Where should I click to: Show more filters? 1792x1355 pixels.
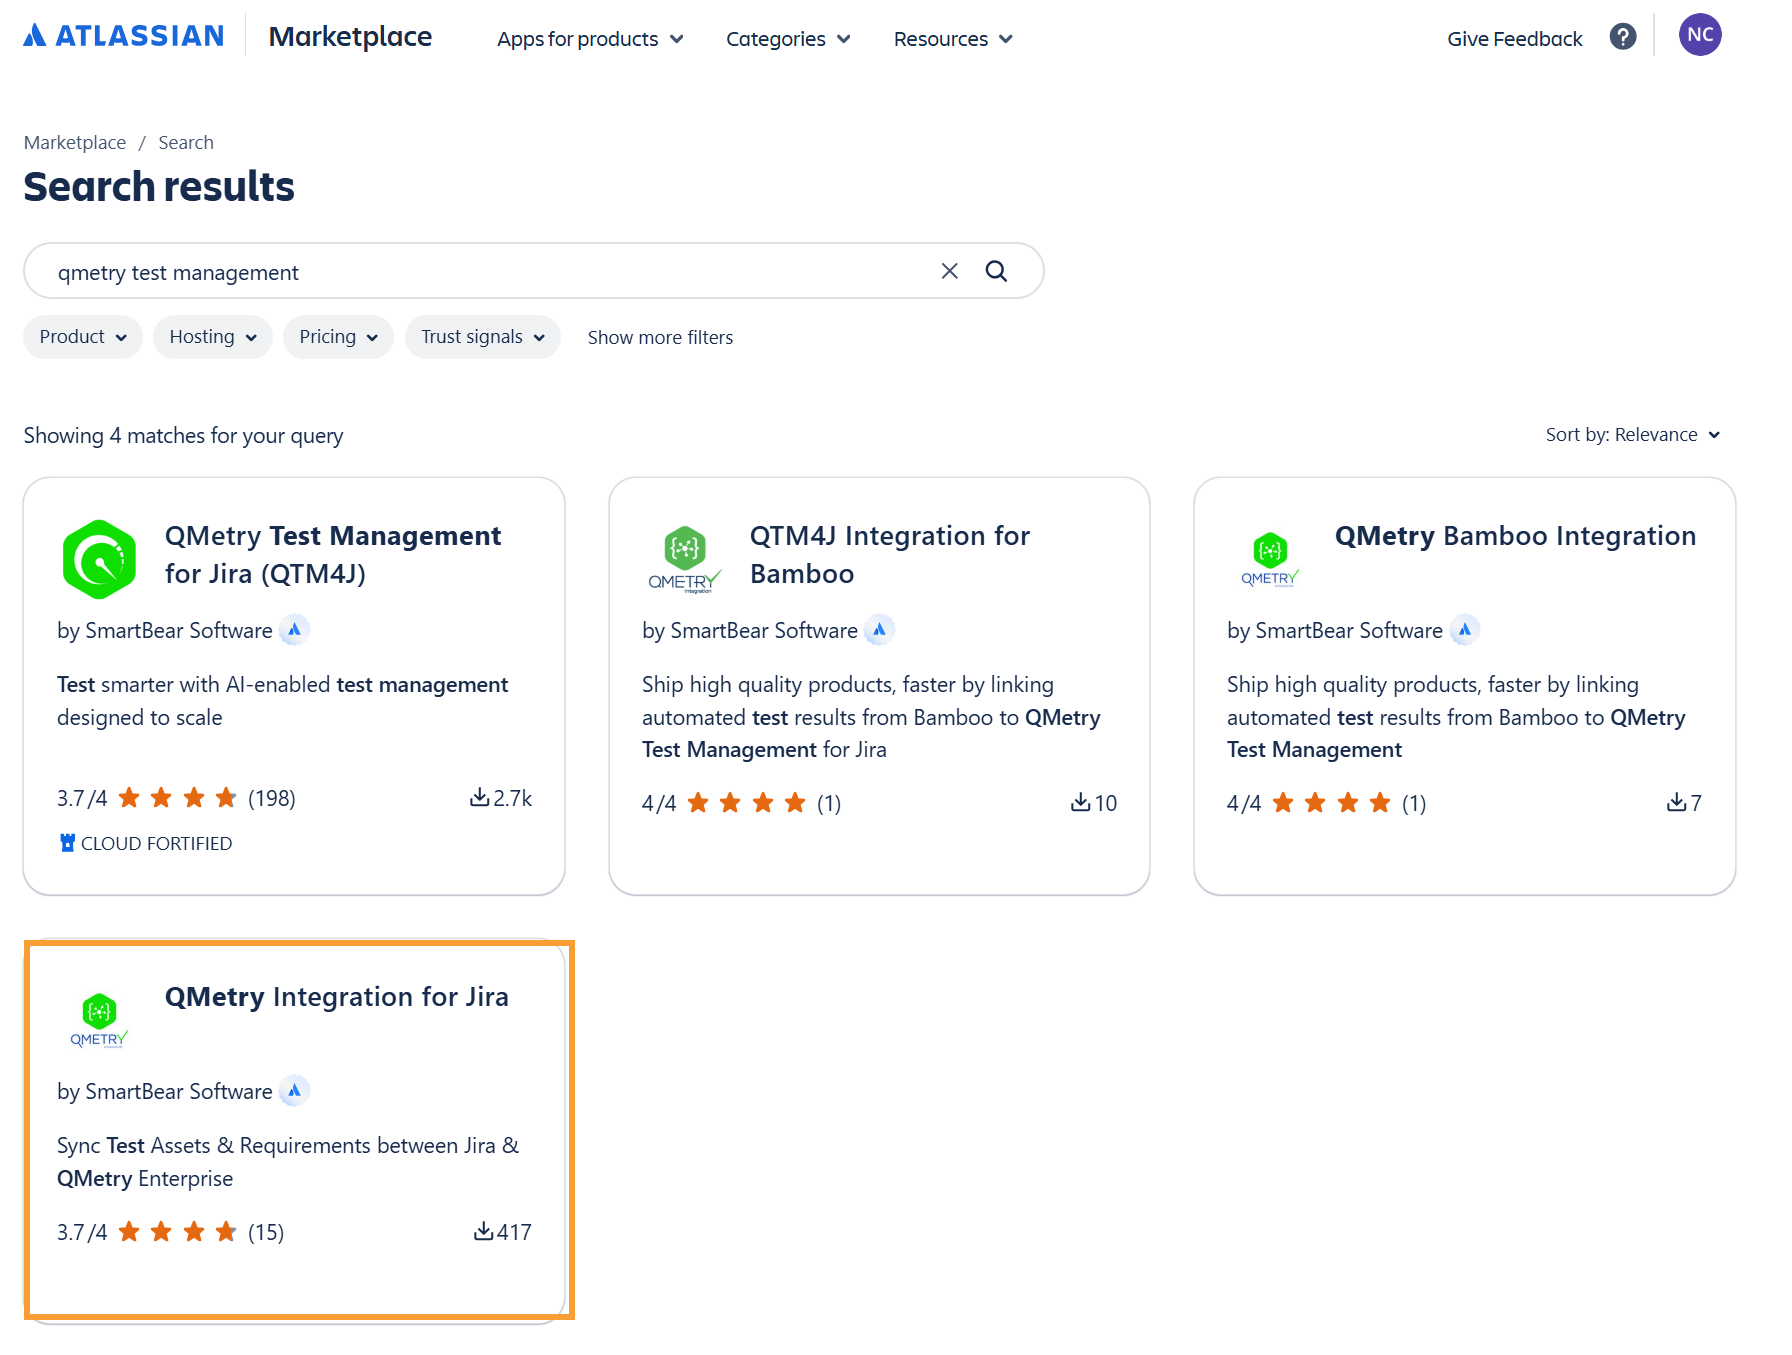click(x=660, y=338)
